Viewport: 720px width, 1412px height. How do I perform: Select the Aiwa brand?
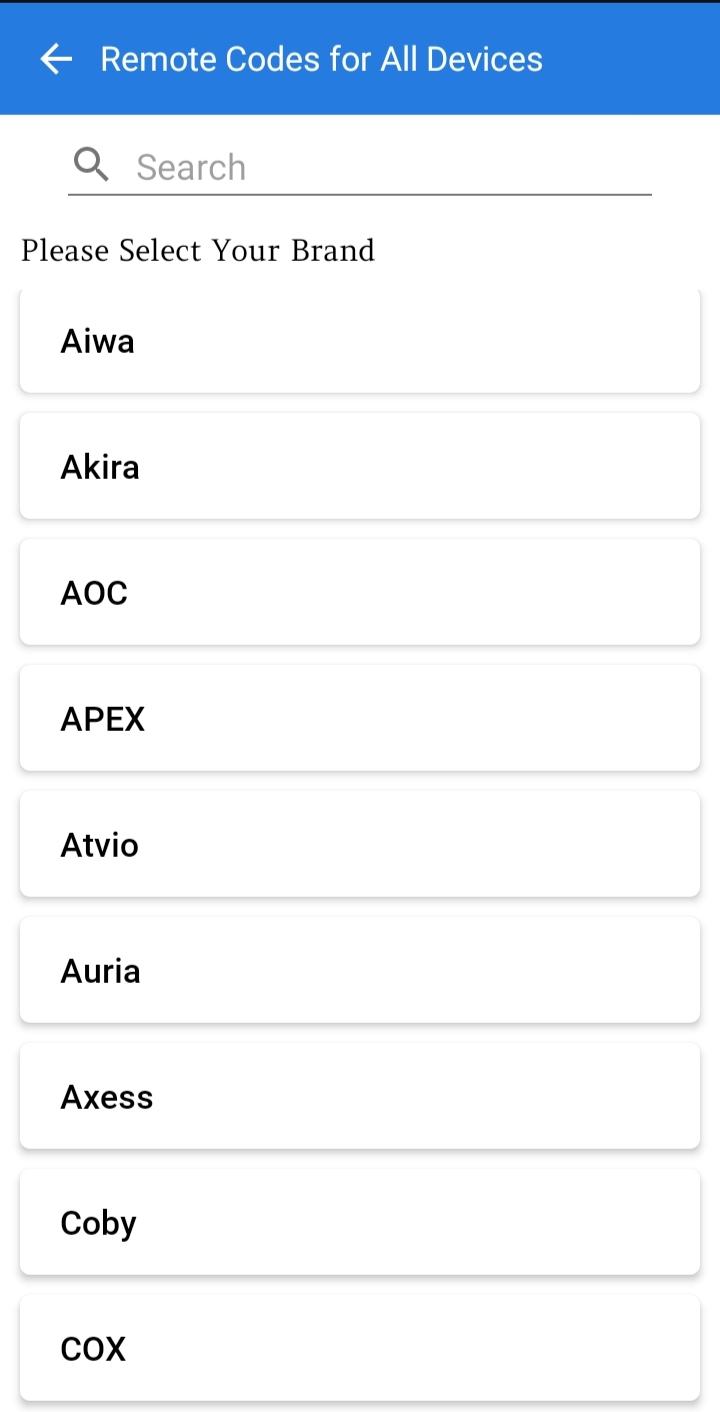tap(360, 341)
